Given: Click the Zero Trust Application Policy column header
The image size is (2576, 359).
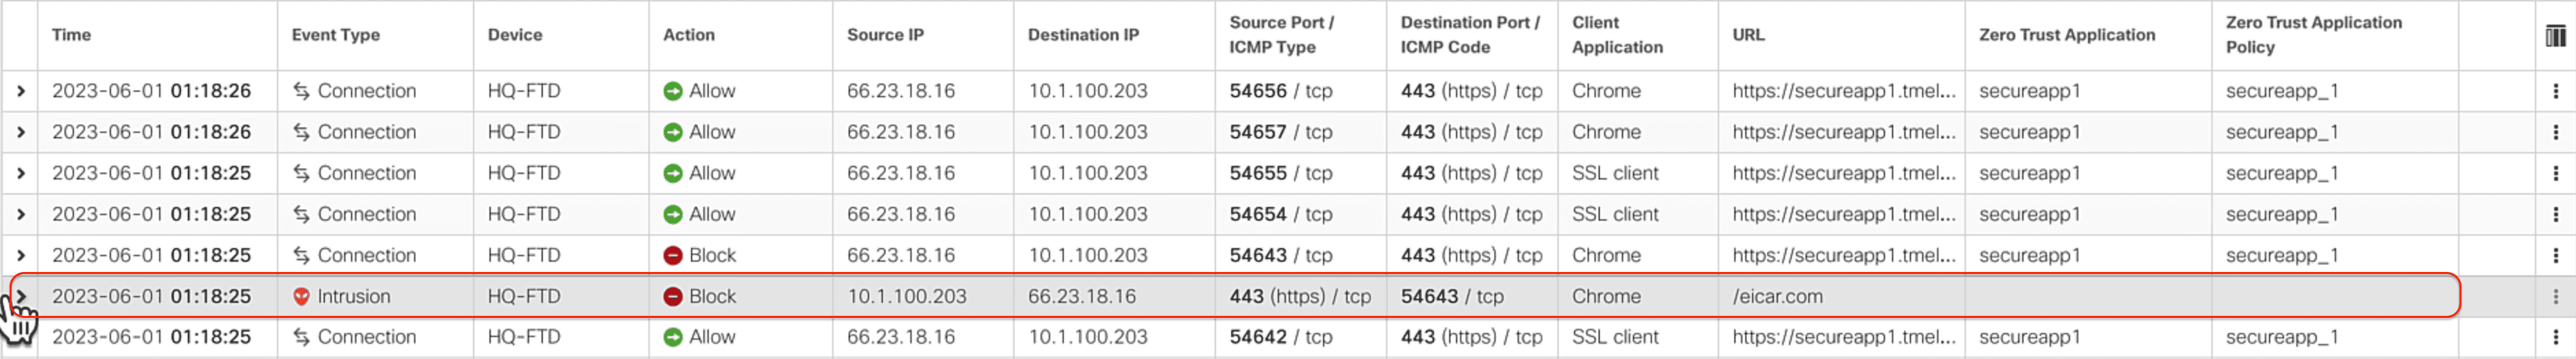Looking at the screenshot, I should 2313,35.
